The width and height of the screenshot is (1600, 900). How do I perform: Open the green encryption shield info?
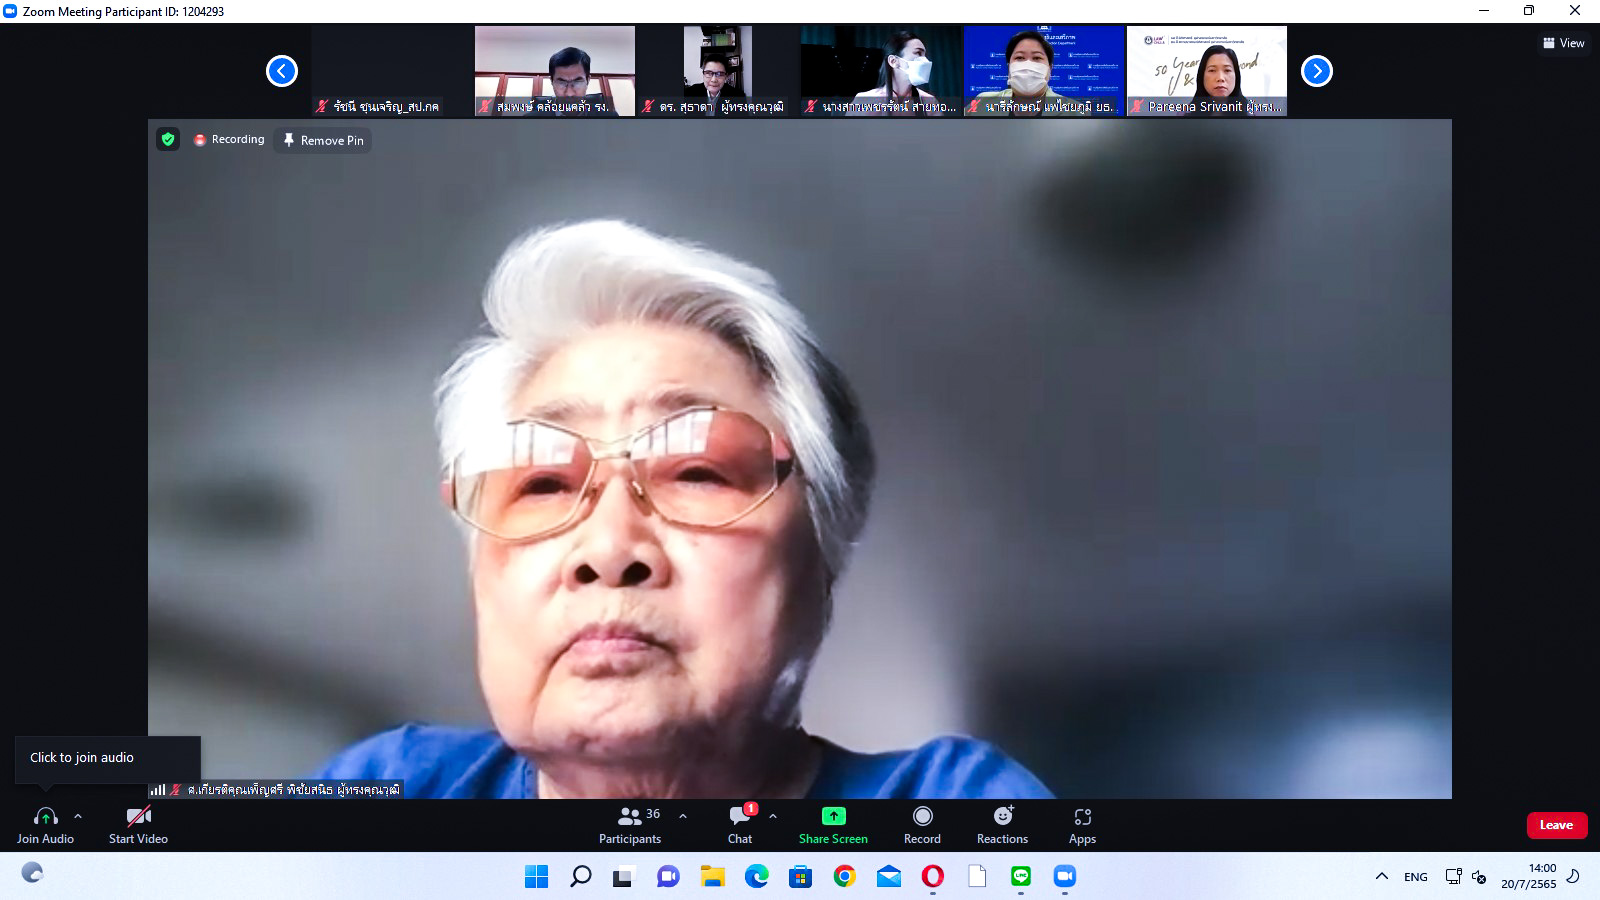pos(168,139)
